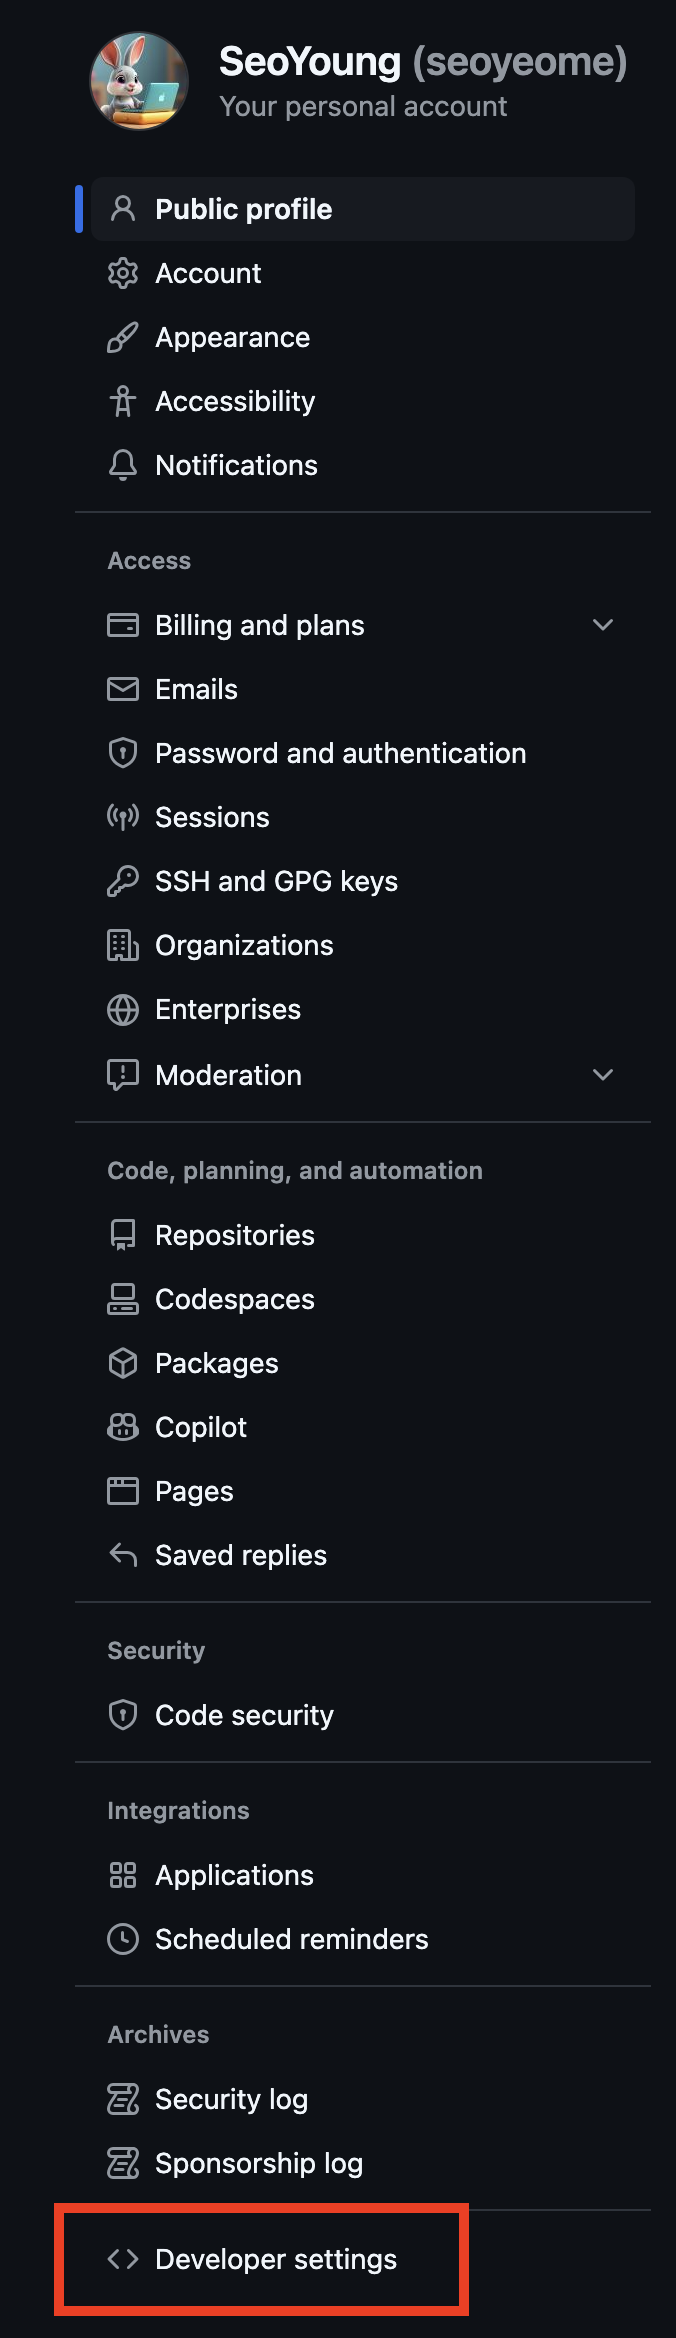Open the Public profile menu item
Screen dimensions: 676x2338
point(363,209)
